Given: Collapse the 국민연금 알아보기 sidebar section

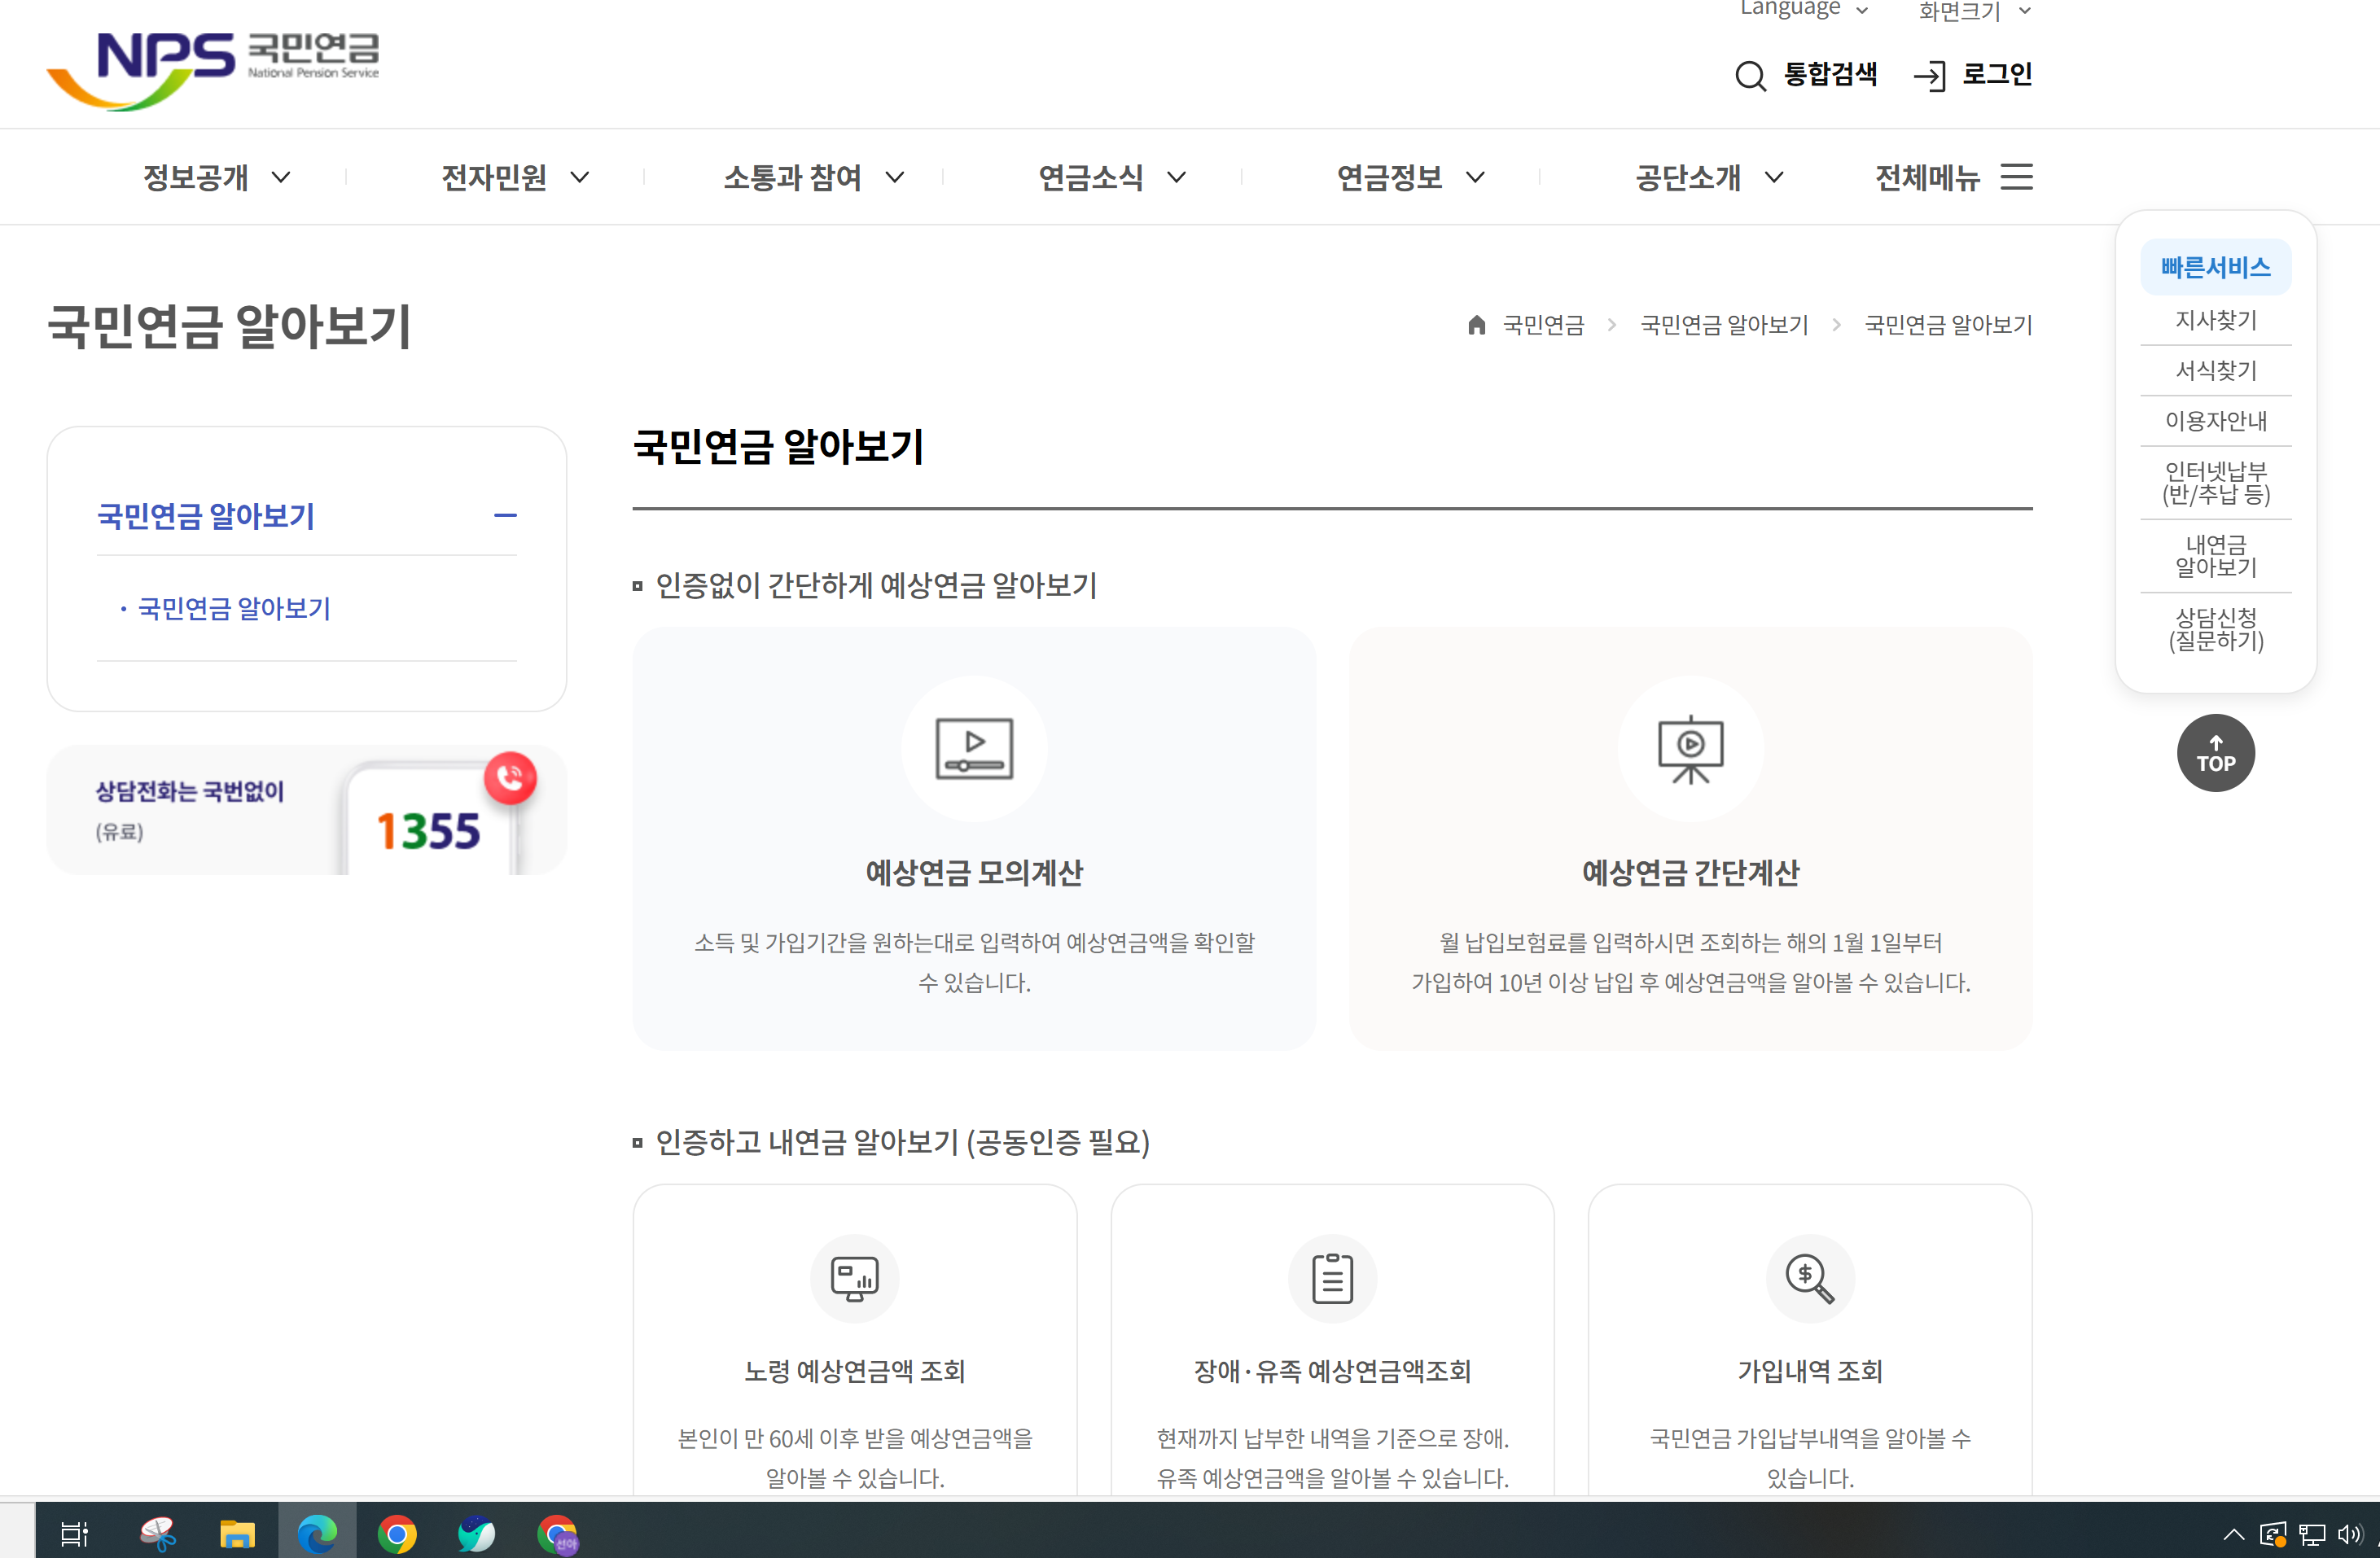Looking at the screenshot, I should pyautogui.click(x=505, y=516).
